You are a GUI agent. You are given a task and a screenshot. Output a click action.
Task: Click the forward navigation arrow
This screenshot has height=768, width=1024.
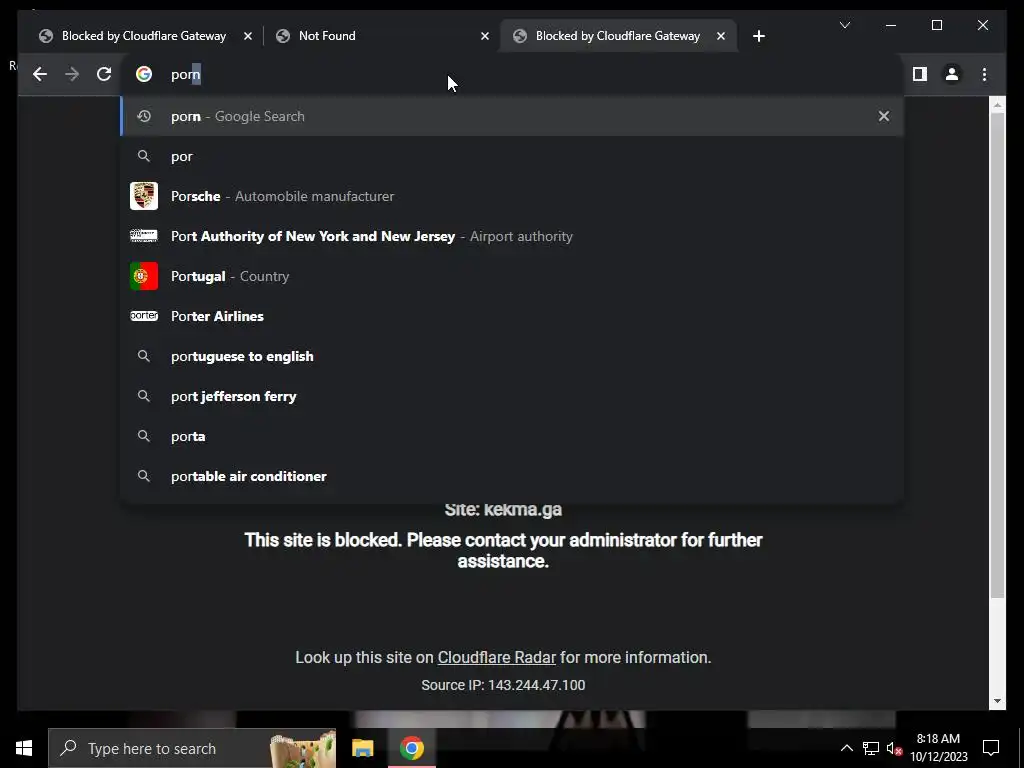tap(72, 74)
